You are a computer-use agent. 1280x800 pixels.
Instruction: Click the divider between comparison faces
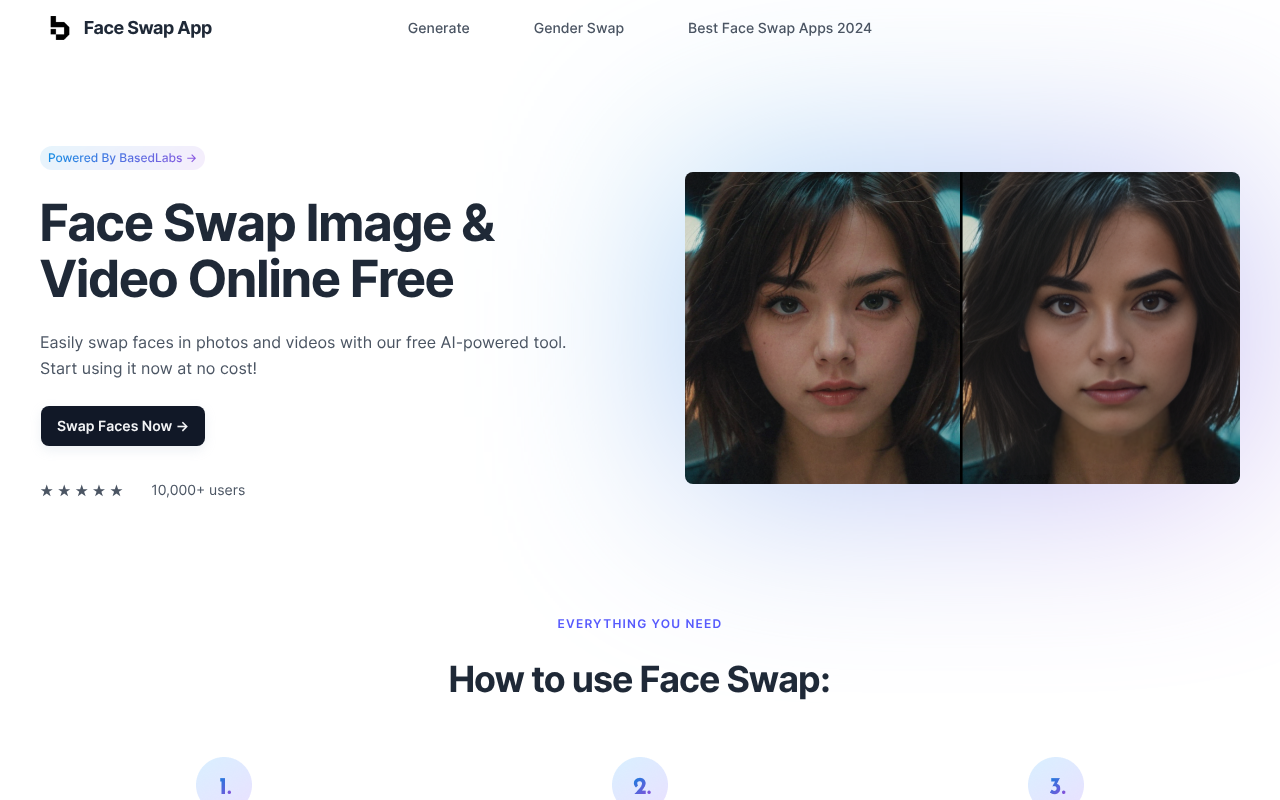(961, 328)
